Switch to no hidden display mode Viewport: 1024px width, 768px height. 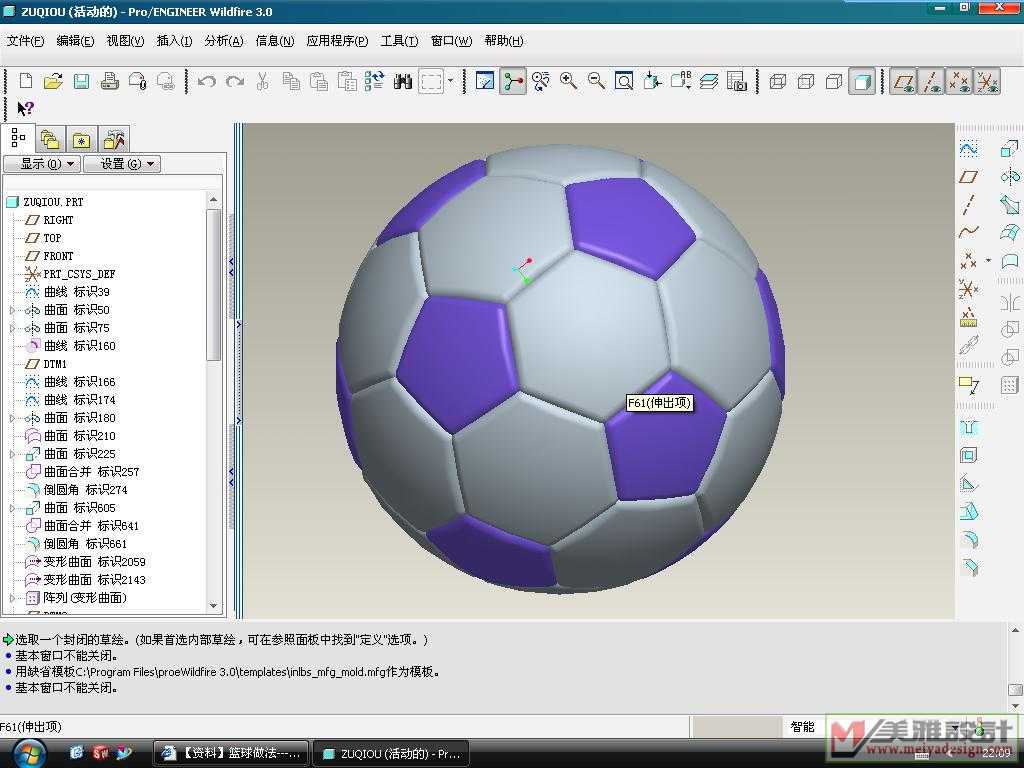pos(834,82)
